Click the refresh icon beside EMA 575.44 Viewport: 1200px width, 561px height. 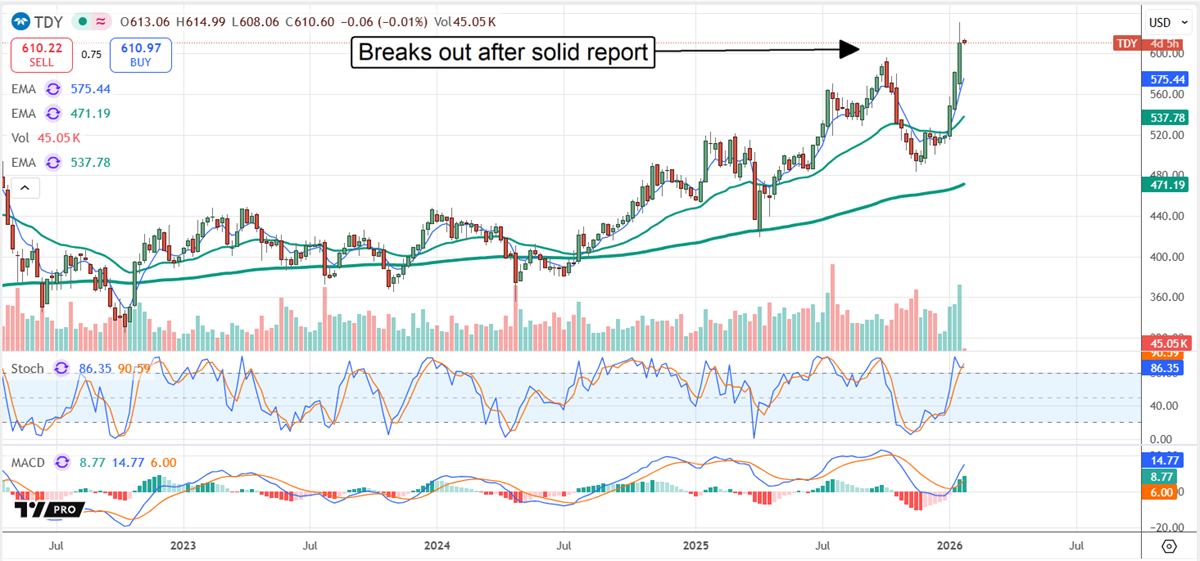(x=54, y=88)
